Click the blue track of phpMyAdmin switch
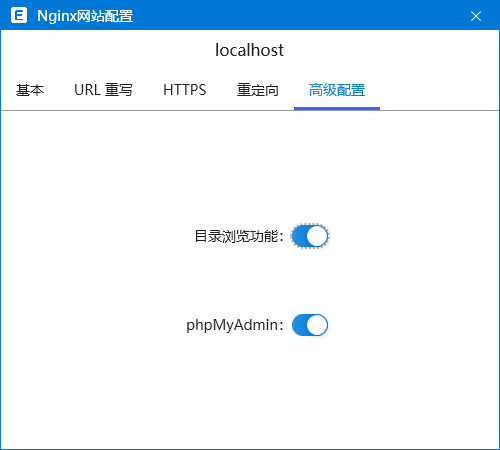The width and height of the screenshot is (500, 450). 299,325
